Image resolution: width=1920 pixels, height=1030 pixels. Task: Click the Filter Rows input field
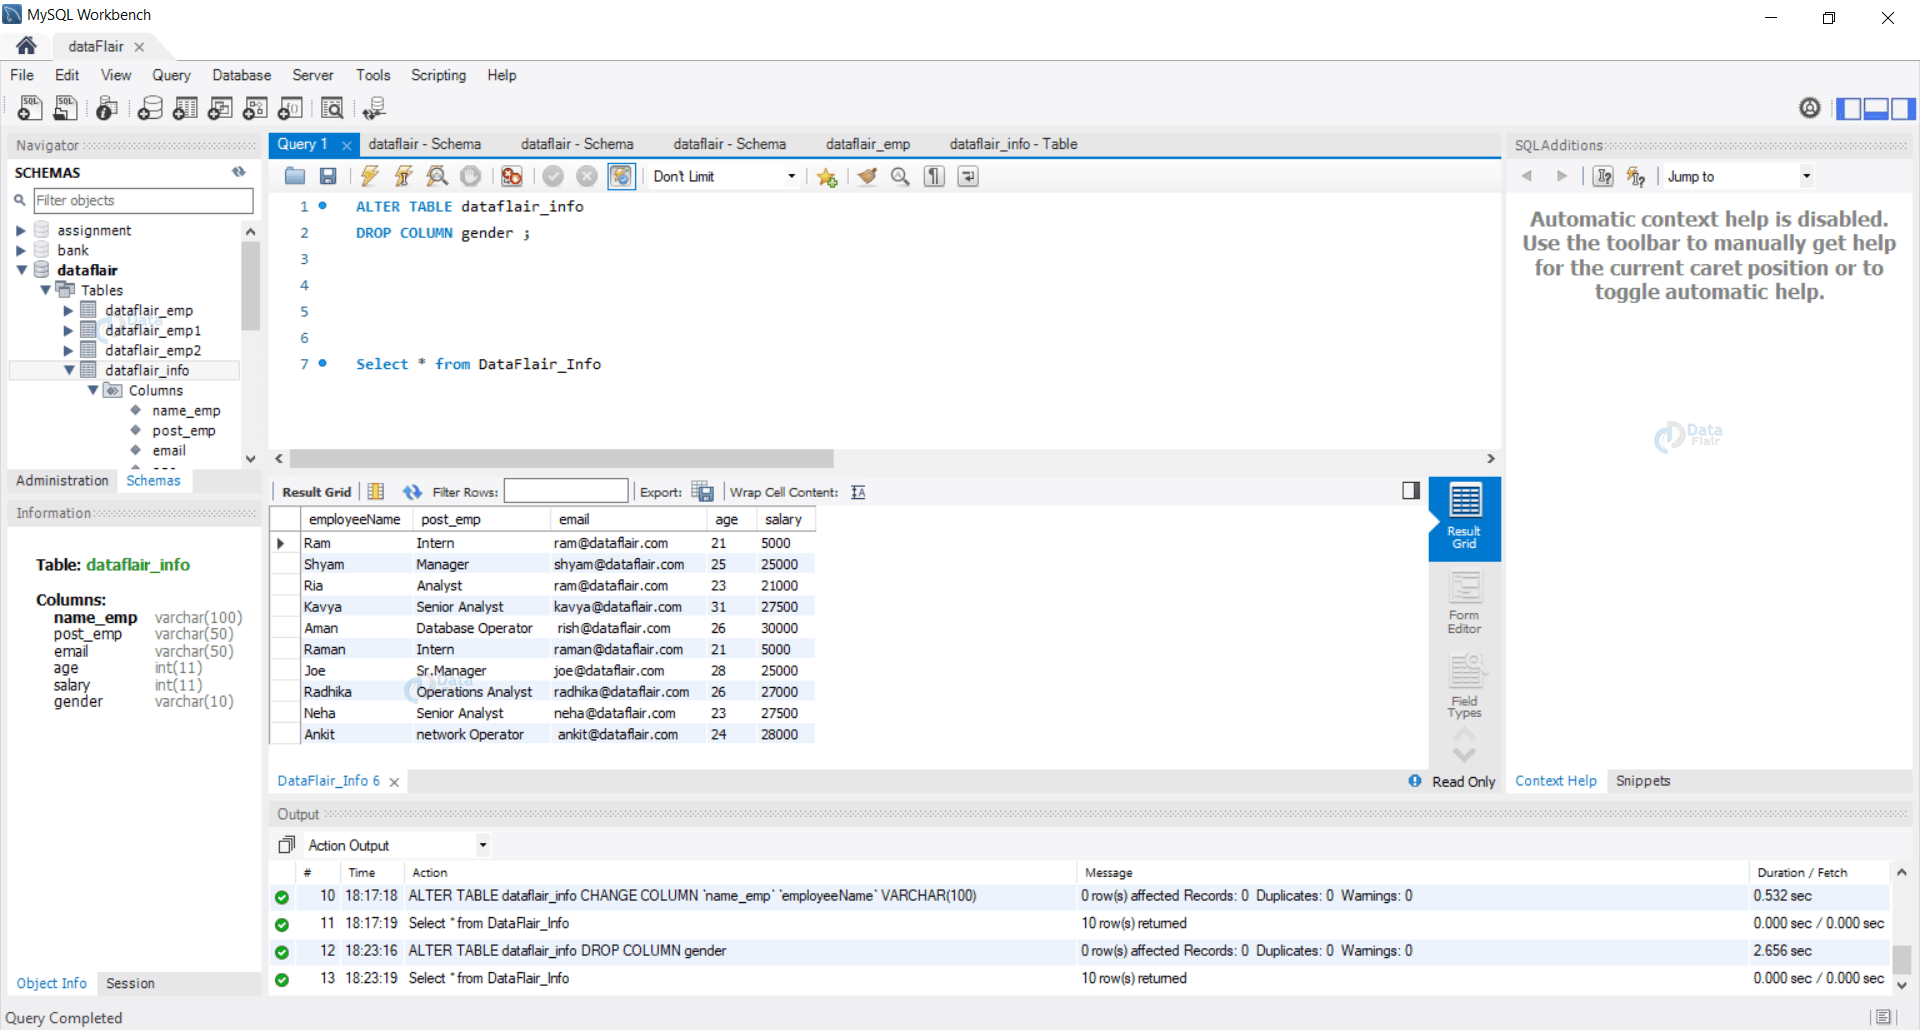[x=566, y=491]
